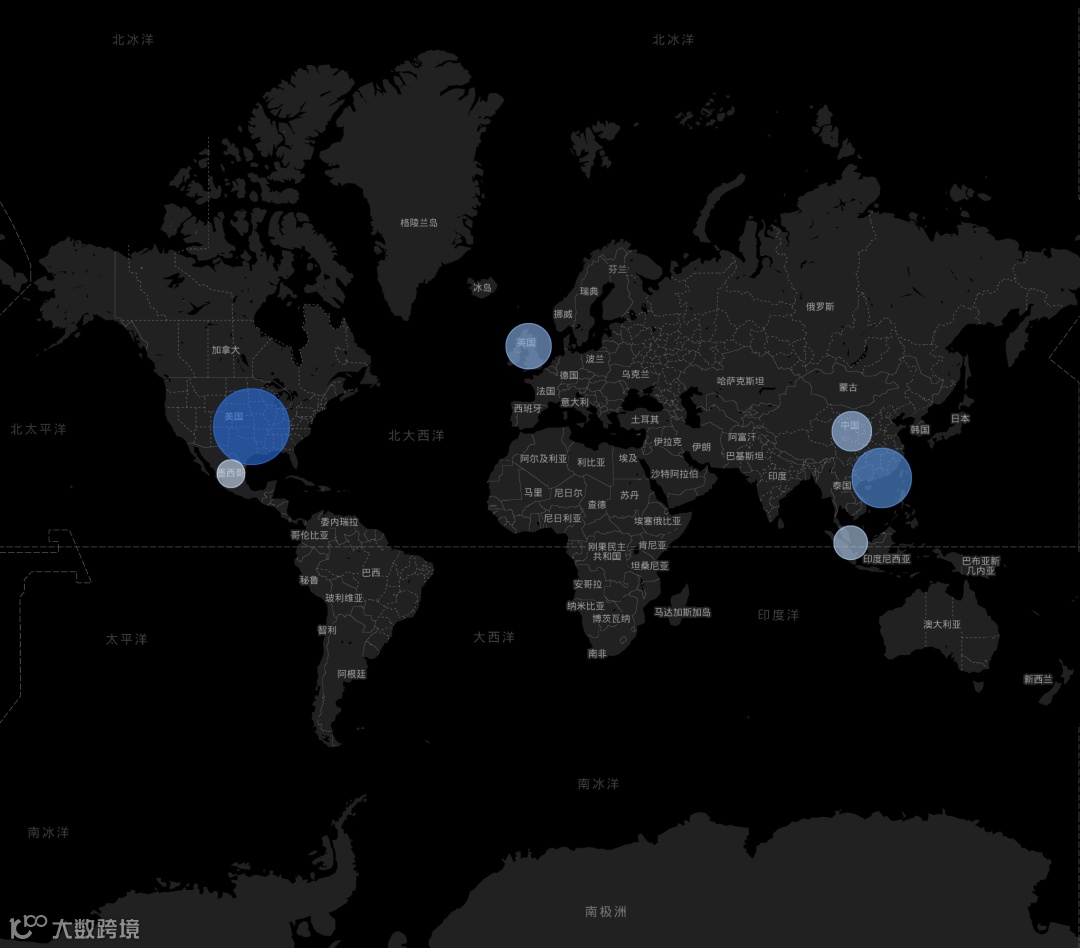Click the 伊拉克 label
1080x948 pixels.
point(667,442)
